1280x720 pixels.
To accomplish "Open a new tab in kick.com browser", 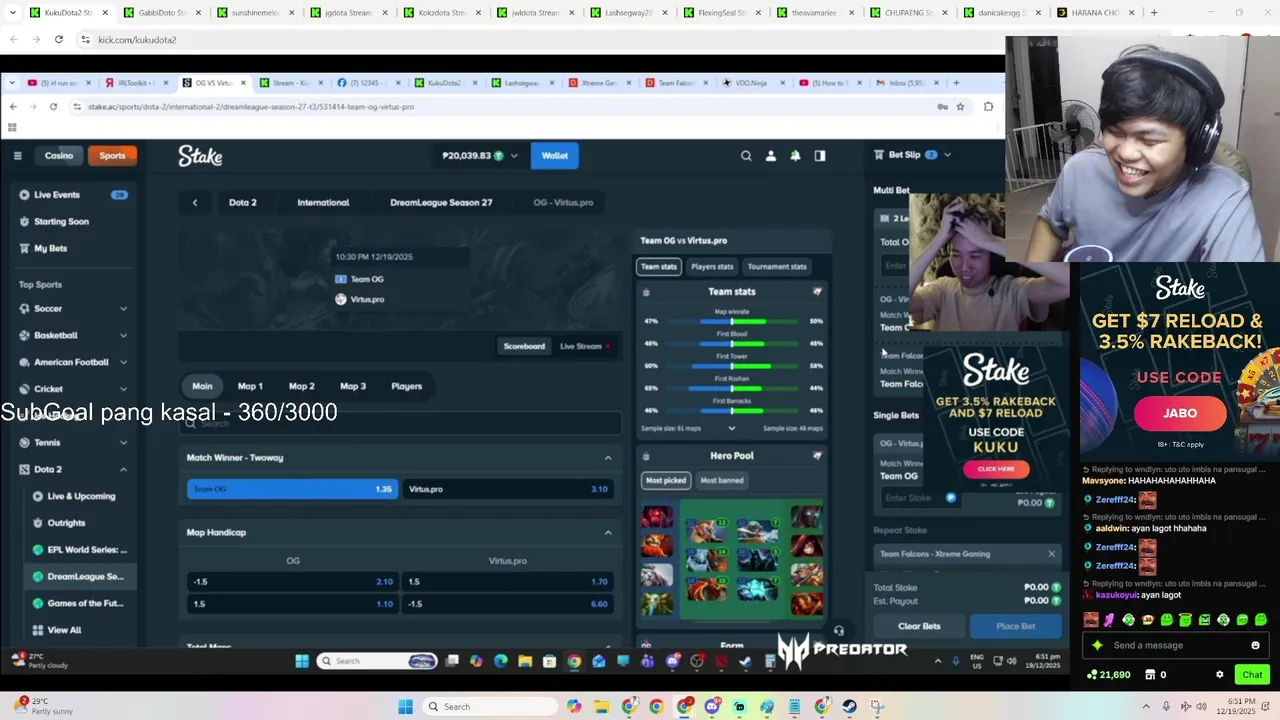I will click(x=1154, y=13).
